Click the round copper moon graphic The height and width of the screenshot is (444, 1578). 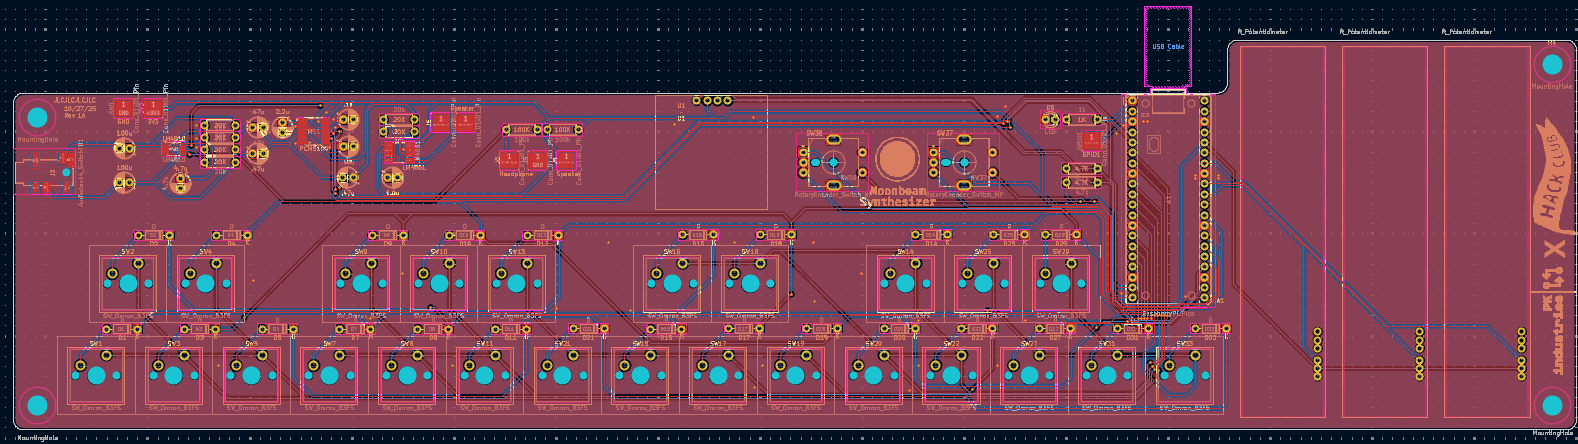pos(896,159)
